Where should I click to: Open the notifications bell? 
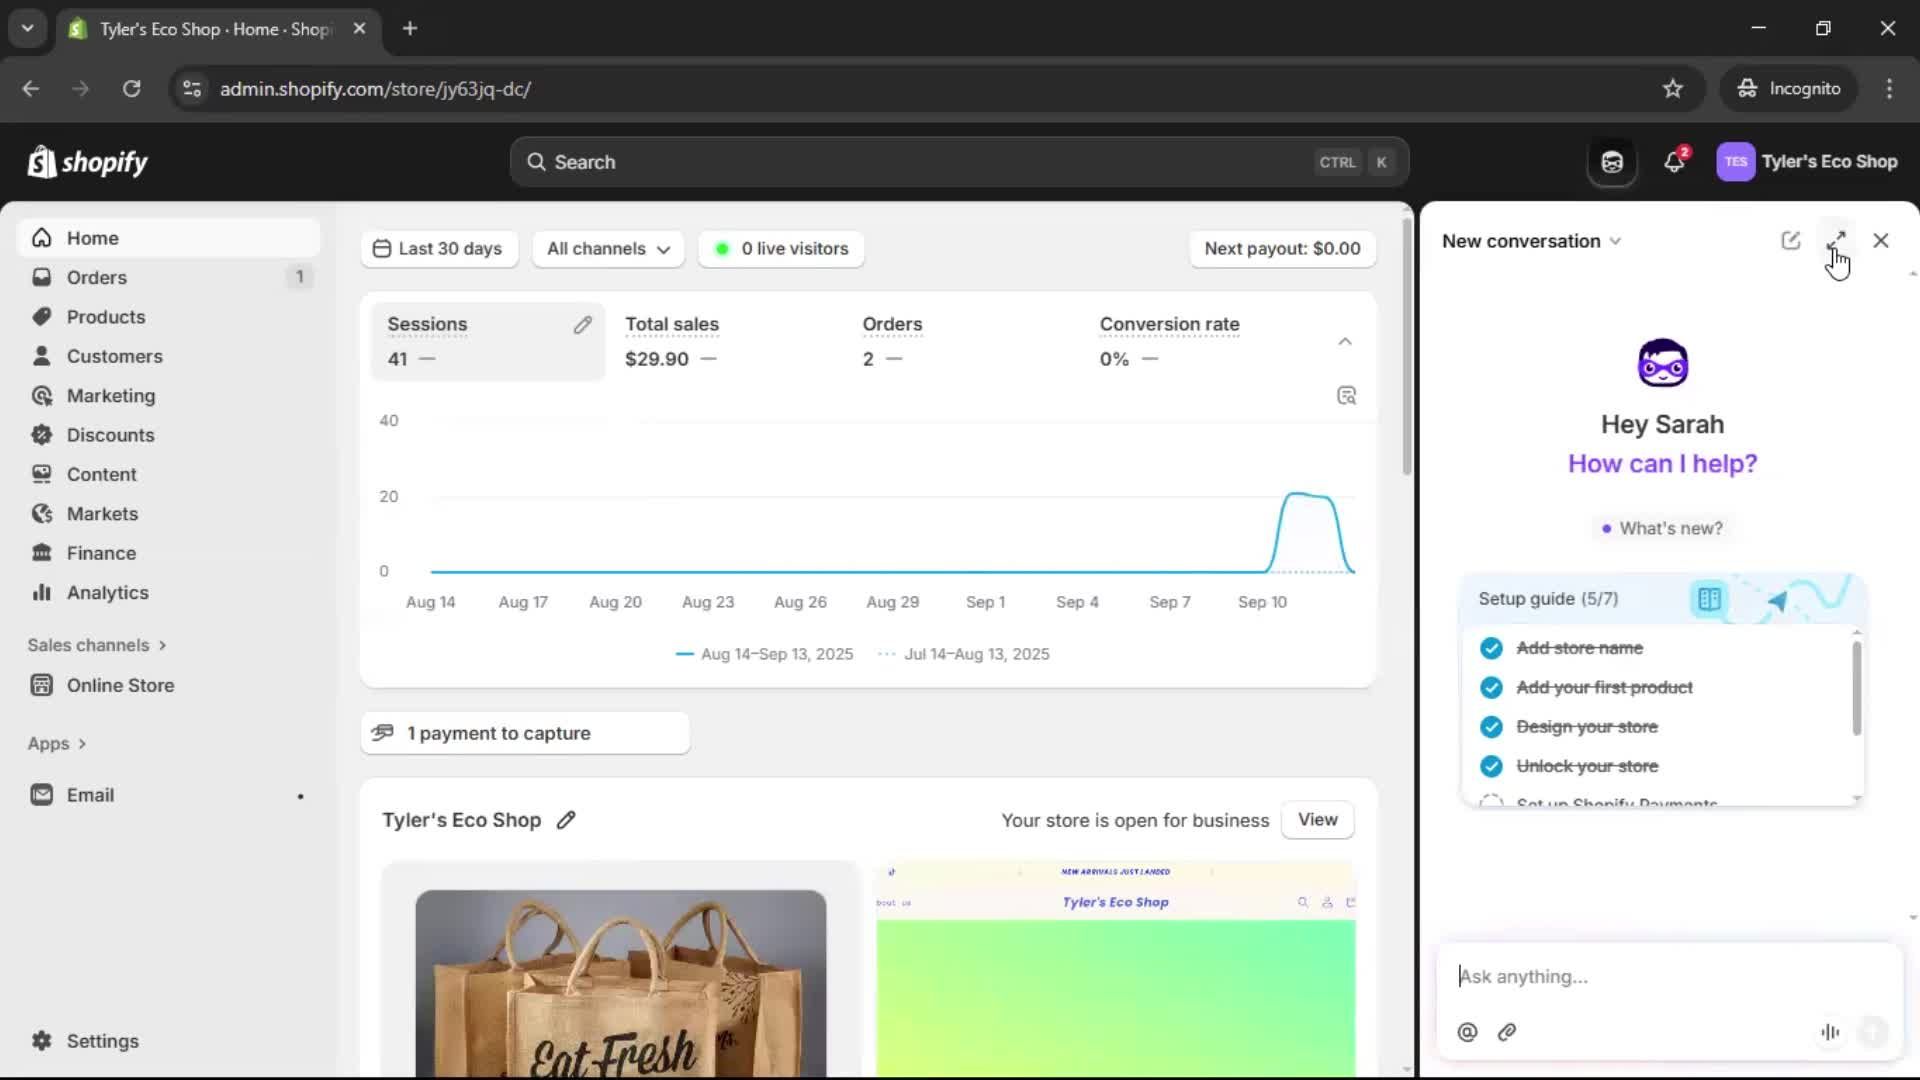click(1675, 161)
